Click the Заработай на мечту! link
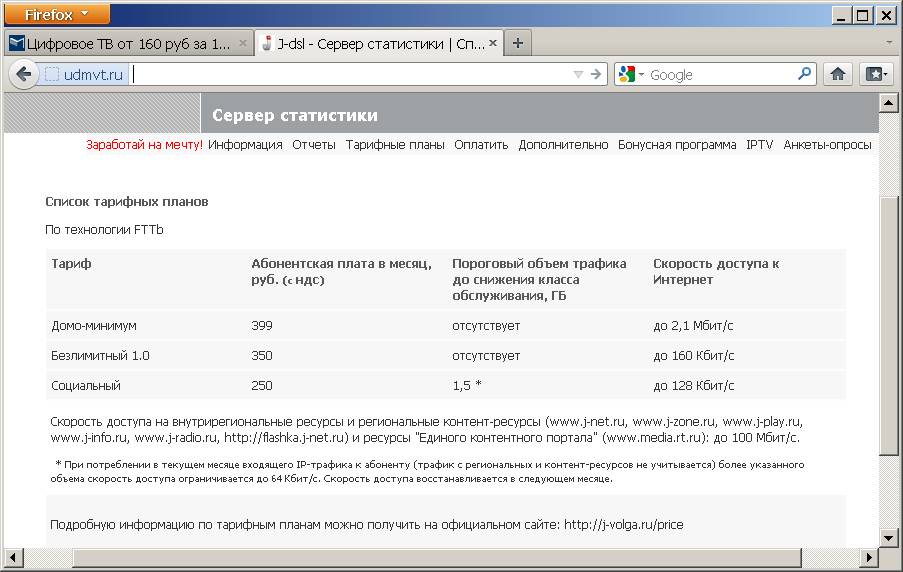903x572 pixels. point(144,145)
